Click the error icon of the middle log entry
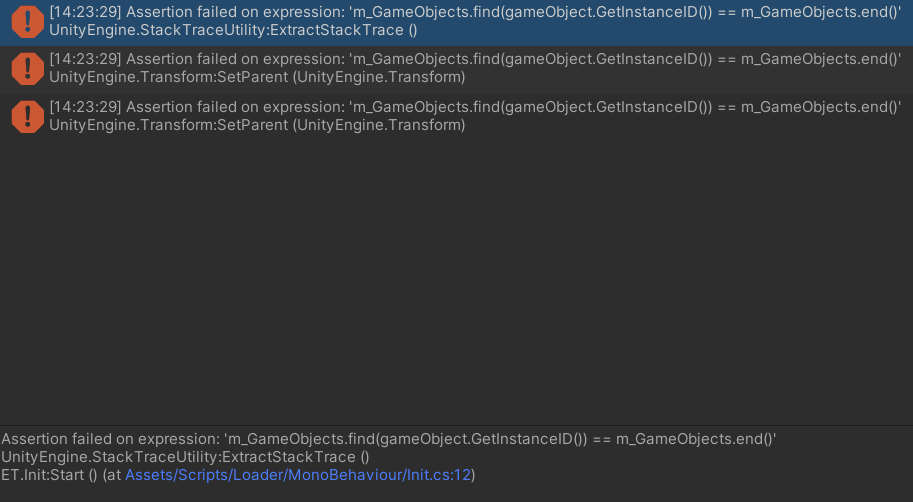 pyautogui.click(x=27, y=69)
